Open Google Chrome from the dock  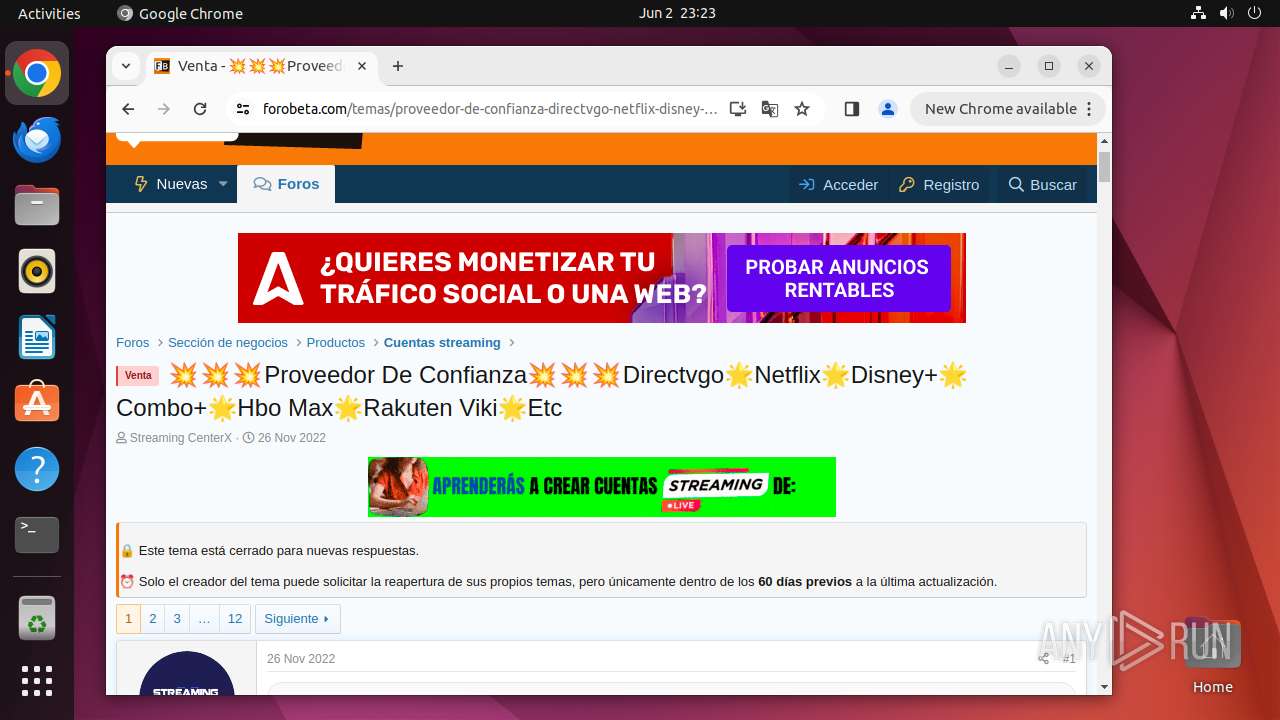37,74
